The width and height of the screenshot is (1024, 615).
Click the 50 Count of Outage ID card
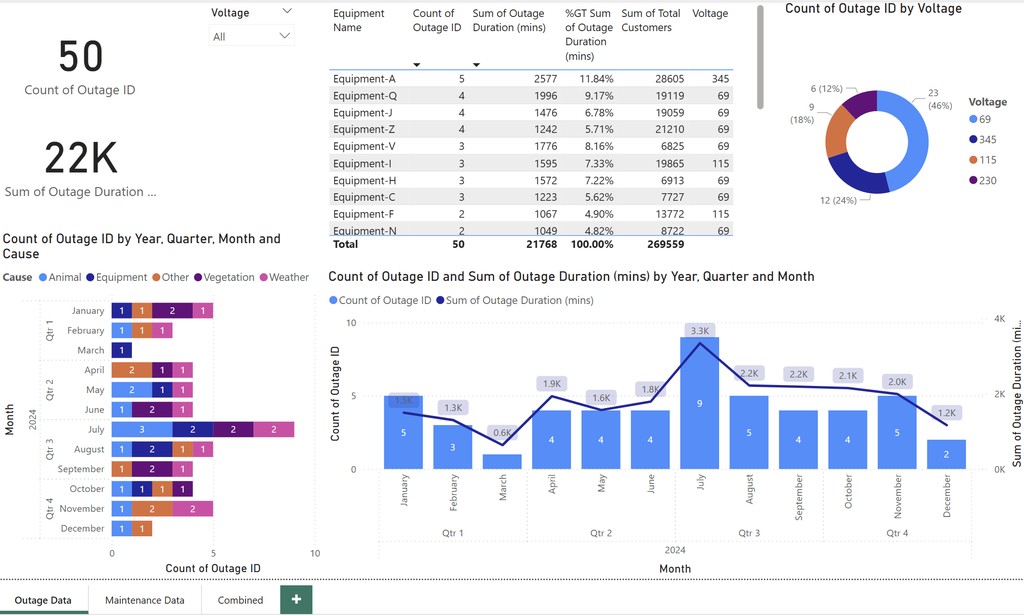coord(80,67)
